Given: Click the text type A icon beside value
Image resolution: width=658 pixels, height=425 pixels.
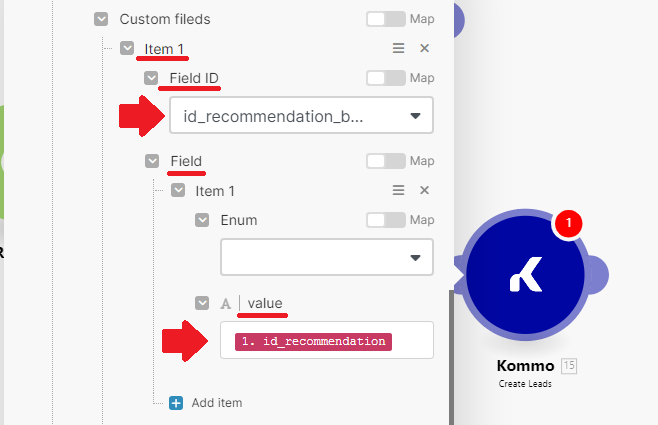Looking at the screenshot, I should click(x=226, y=304).
